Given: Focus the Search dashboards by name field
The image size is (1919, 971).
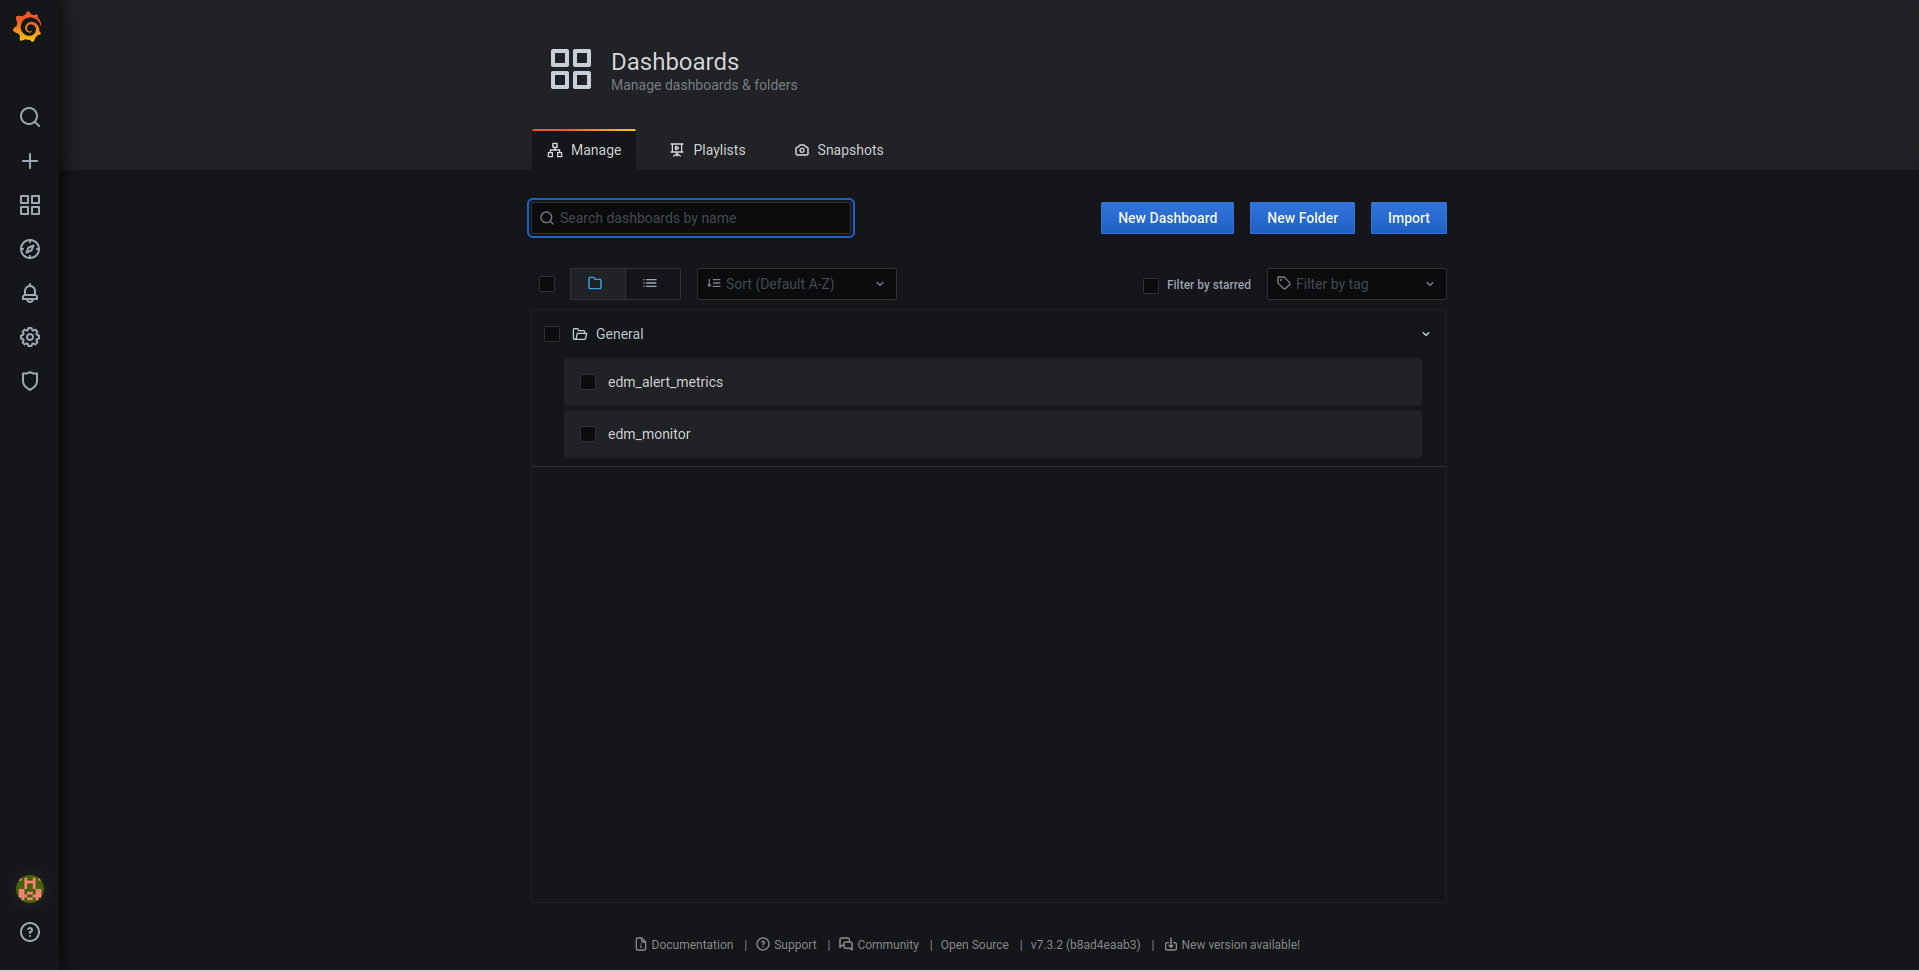Looking at the screenshot, I should point(691,218).
